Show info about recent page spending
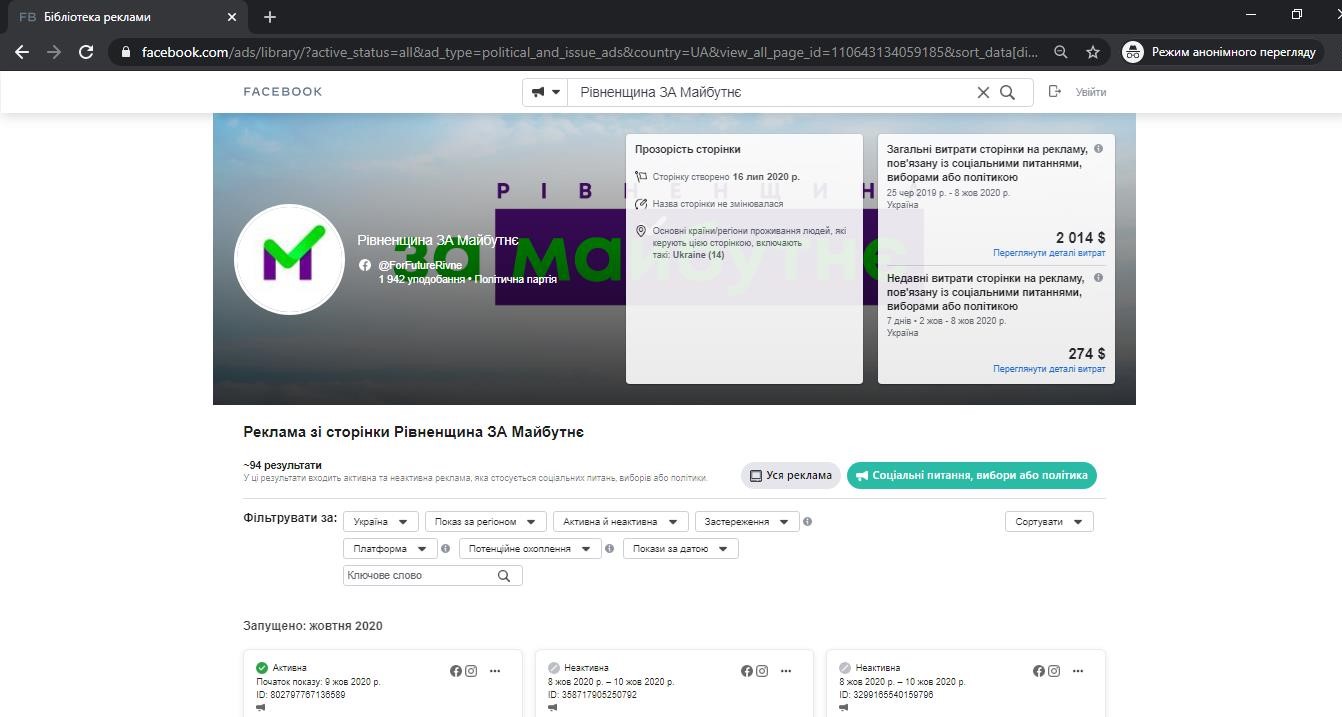This screenshot has width=1342, height=717. [1098, 278]
